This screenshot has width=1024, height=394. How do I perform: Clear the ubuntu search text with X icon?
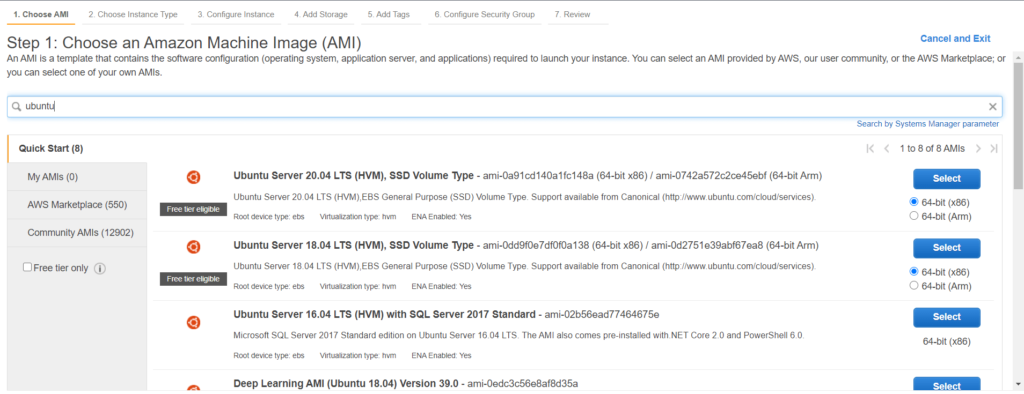[992, 107]
